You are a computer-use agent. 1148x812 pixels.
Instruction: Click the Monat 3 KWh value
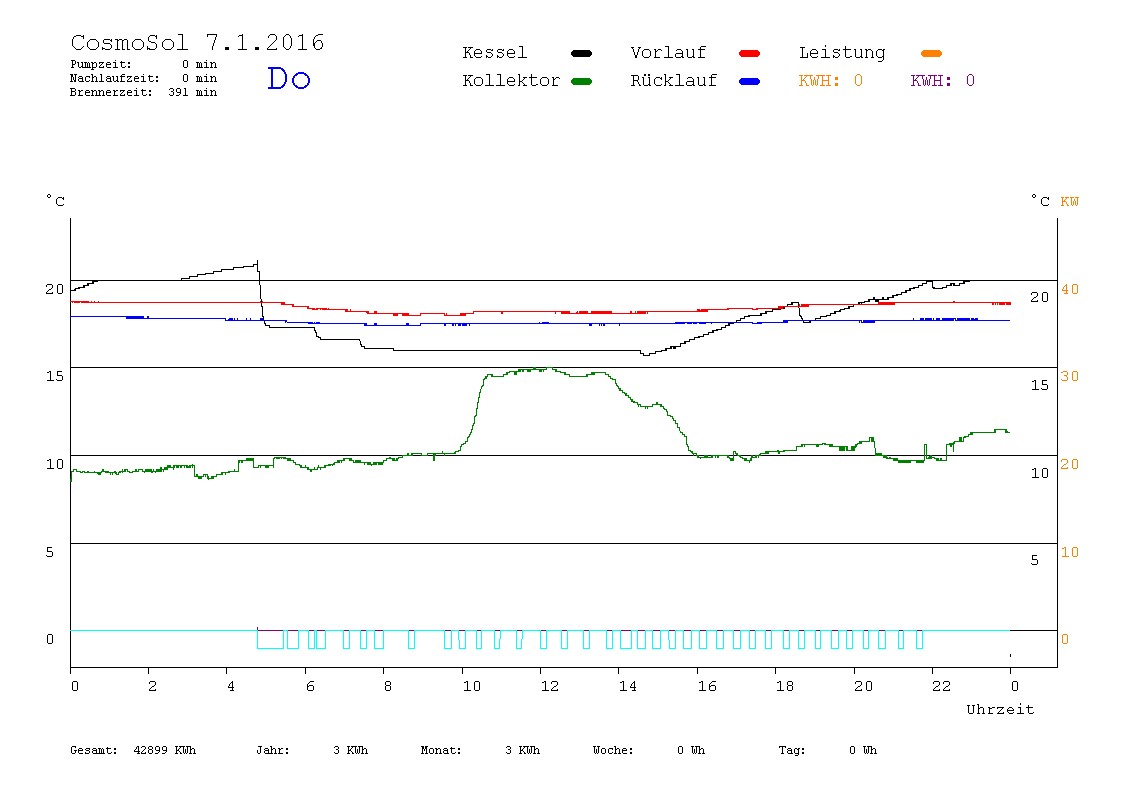(480, 750)
